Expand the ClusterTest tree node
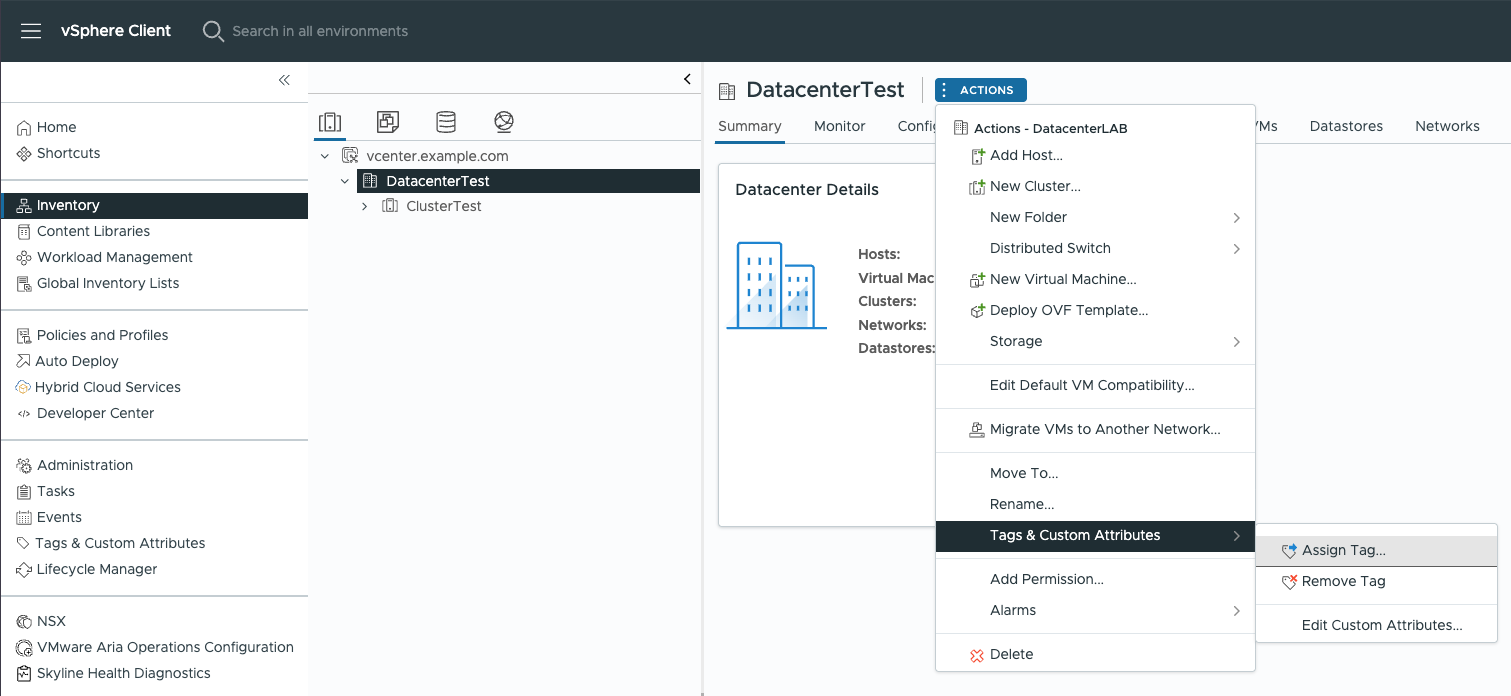 [x=365, y=206]
